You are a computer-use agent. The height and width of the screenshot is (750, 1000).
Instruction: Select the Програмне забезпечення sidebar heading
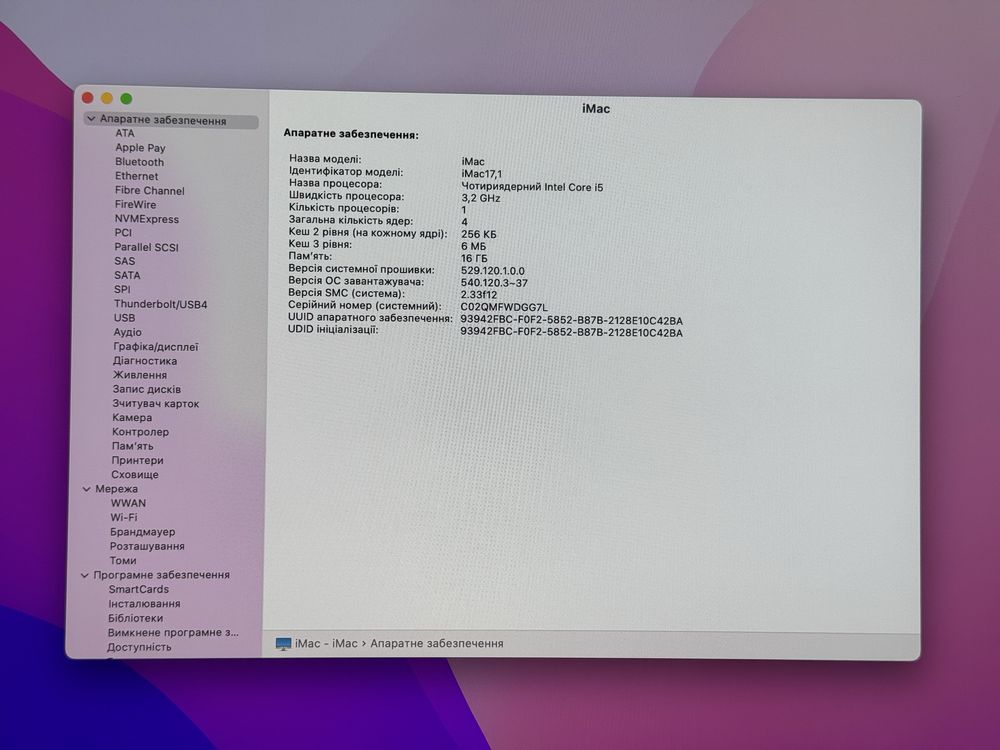(161, 575)
